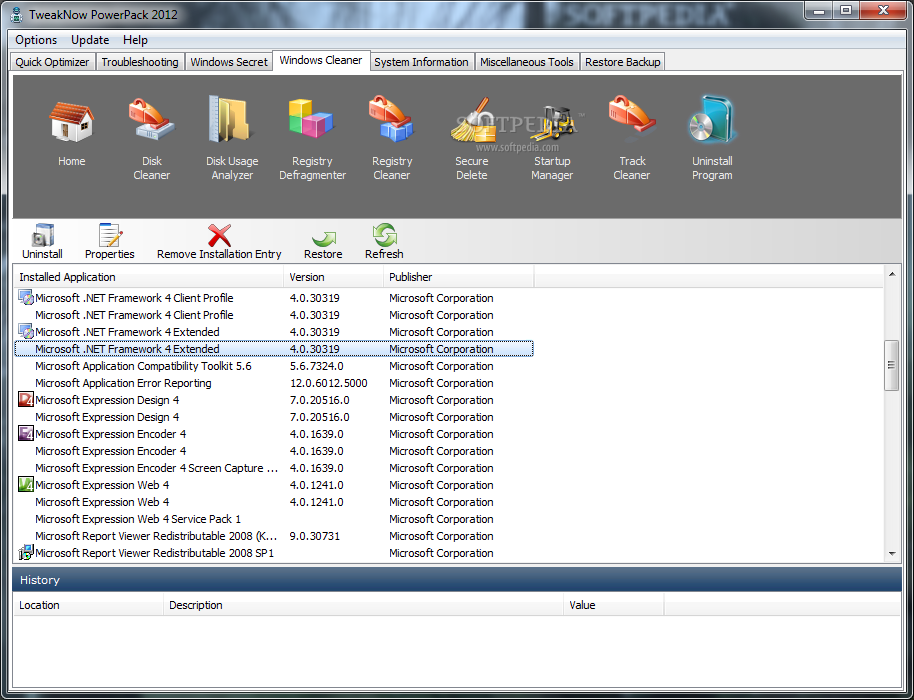Switch to the Windows Secret tab
This screenshot has height=700, width=914.
pyautogui.click(x=228, y=62)
